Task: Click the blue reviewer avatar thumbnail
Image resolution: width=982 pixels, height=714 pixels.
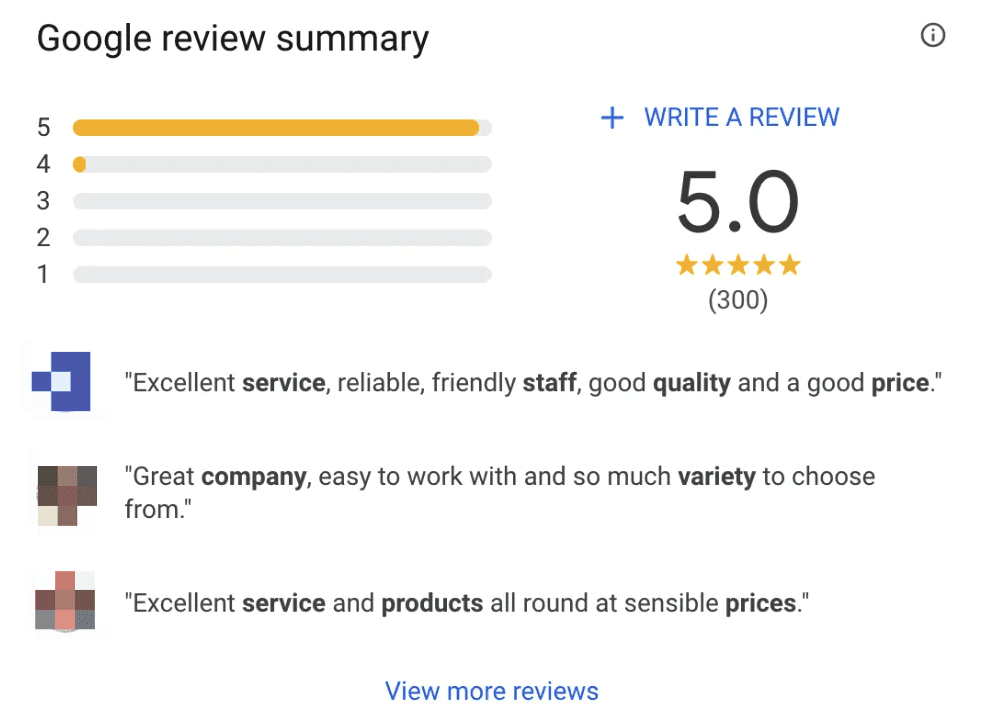Action: (x=62, y=381)
